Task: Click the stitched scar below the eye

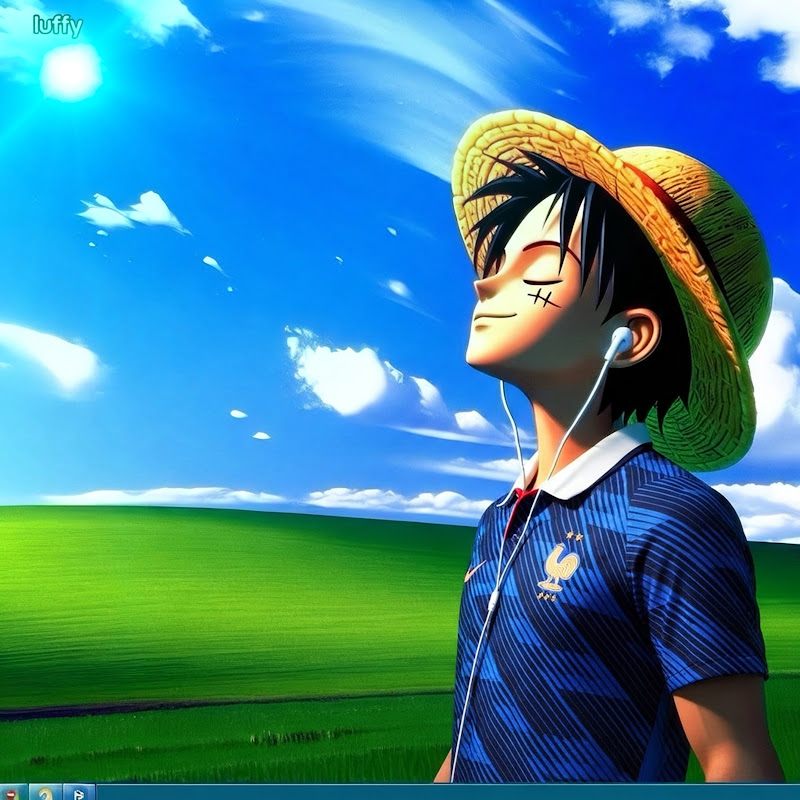Action: tap(544, 298)
